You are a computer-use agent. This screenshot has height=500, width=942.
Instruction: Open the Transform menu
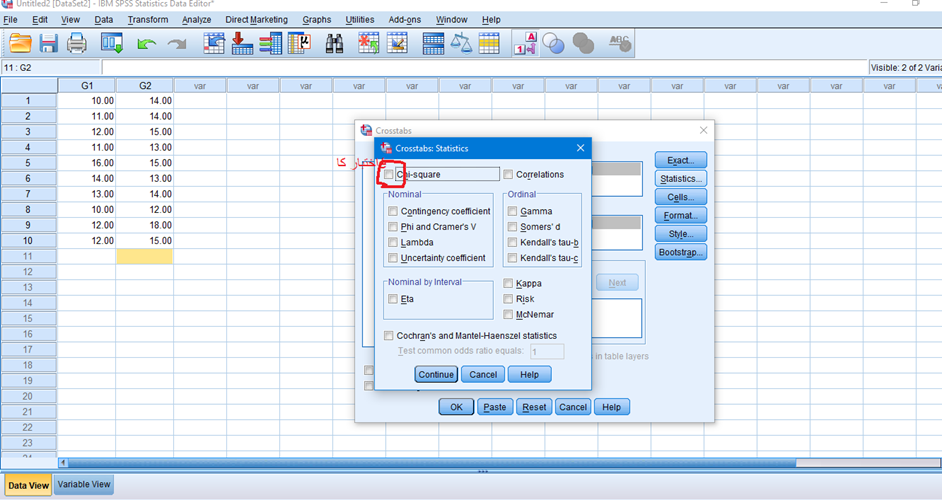[148, 20]
